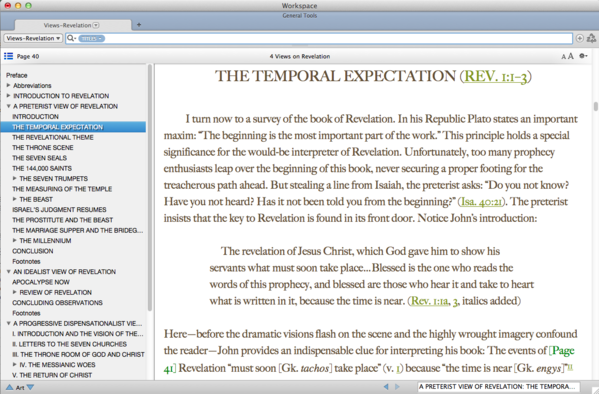Open Israel's Judgment Resumes
The width and height of the screenshot is (599, 394).
click(59, 209)
